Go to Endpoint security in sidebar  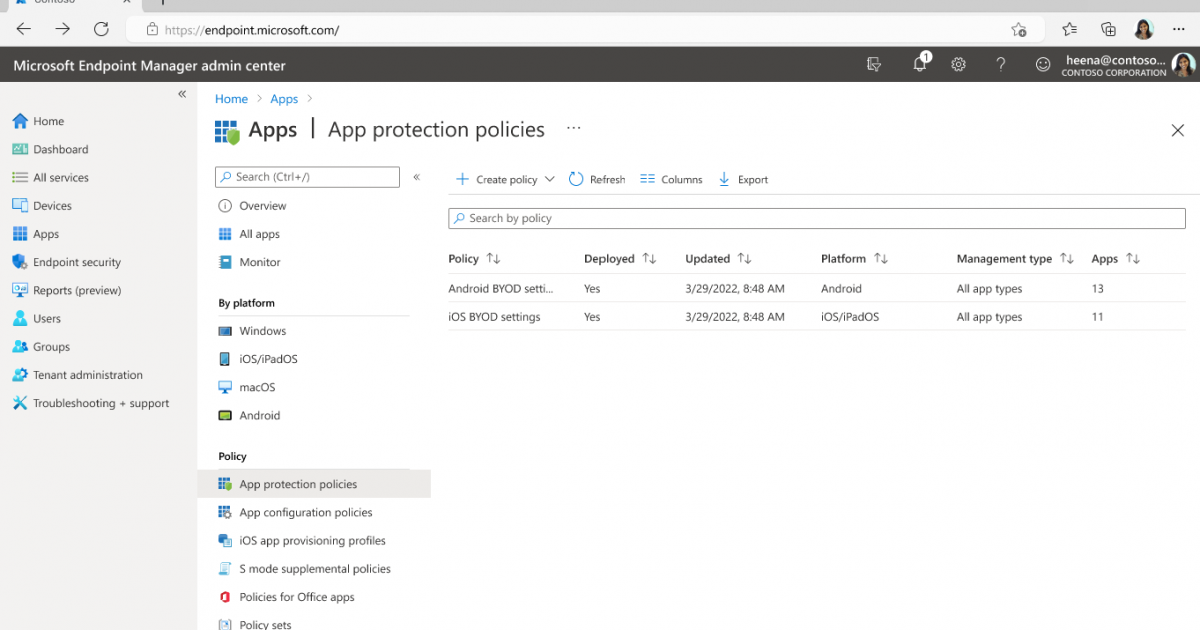pyautogui.click(x=76, y=262)
